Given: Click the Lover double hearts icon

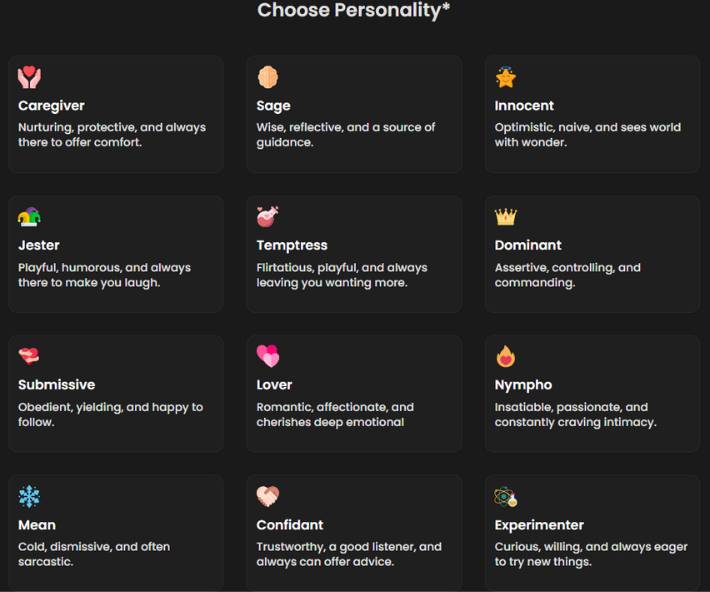Looking at the screenshot, I should (268, 356).
